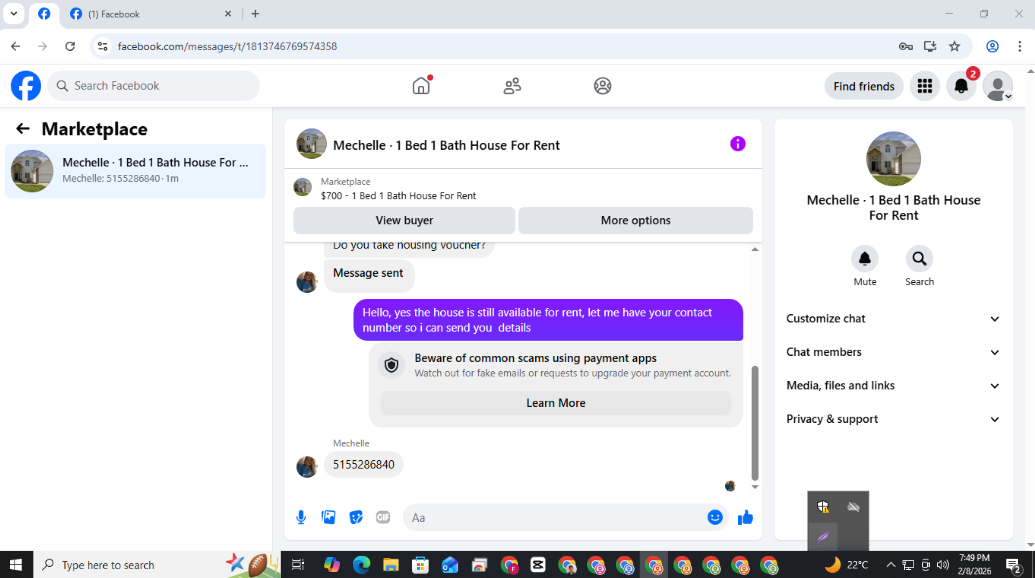
Task: Click Learn More about scams
Action: (556, 403)
